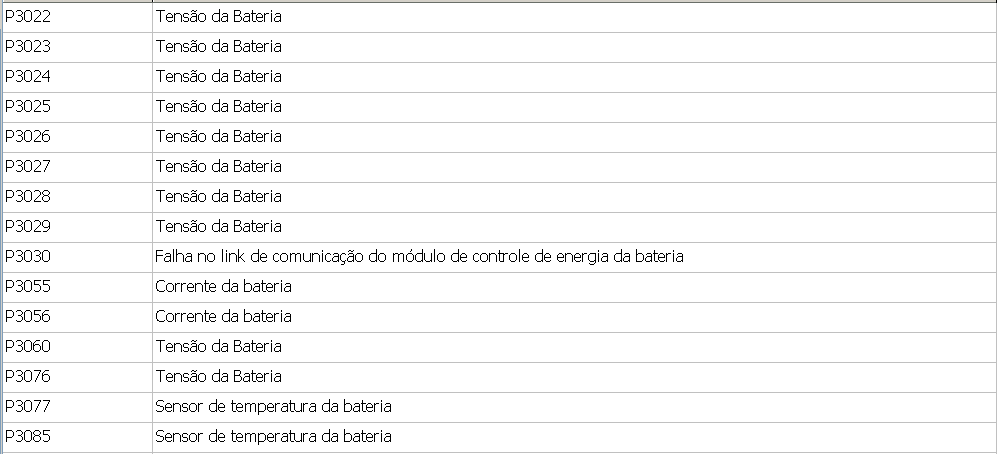Click 'Corrente da bateria' description for P3055

click(x=223, y=287)
